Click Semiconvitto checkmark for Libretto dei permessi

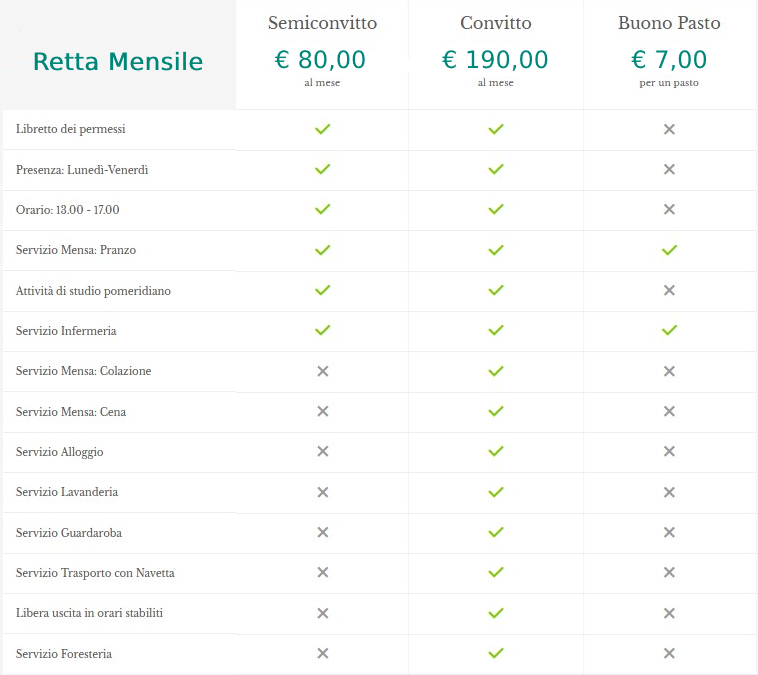322,129
